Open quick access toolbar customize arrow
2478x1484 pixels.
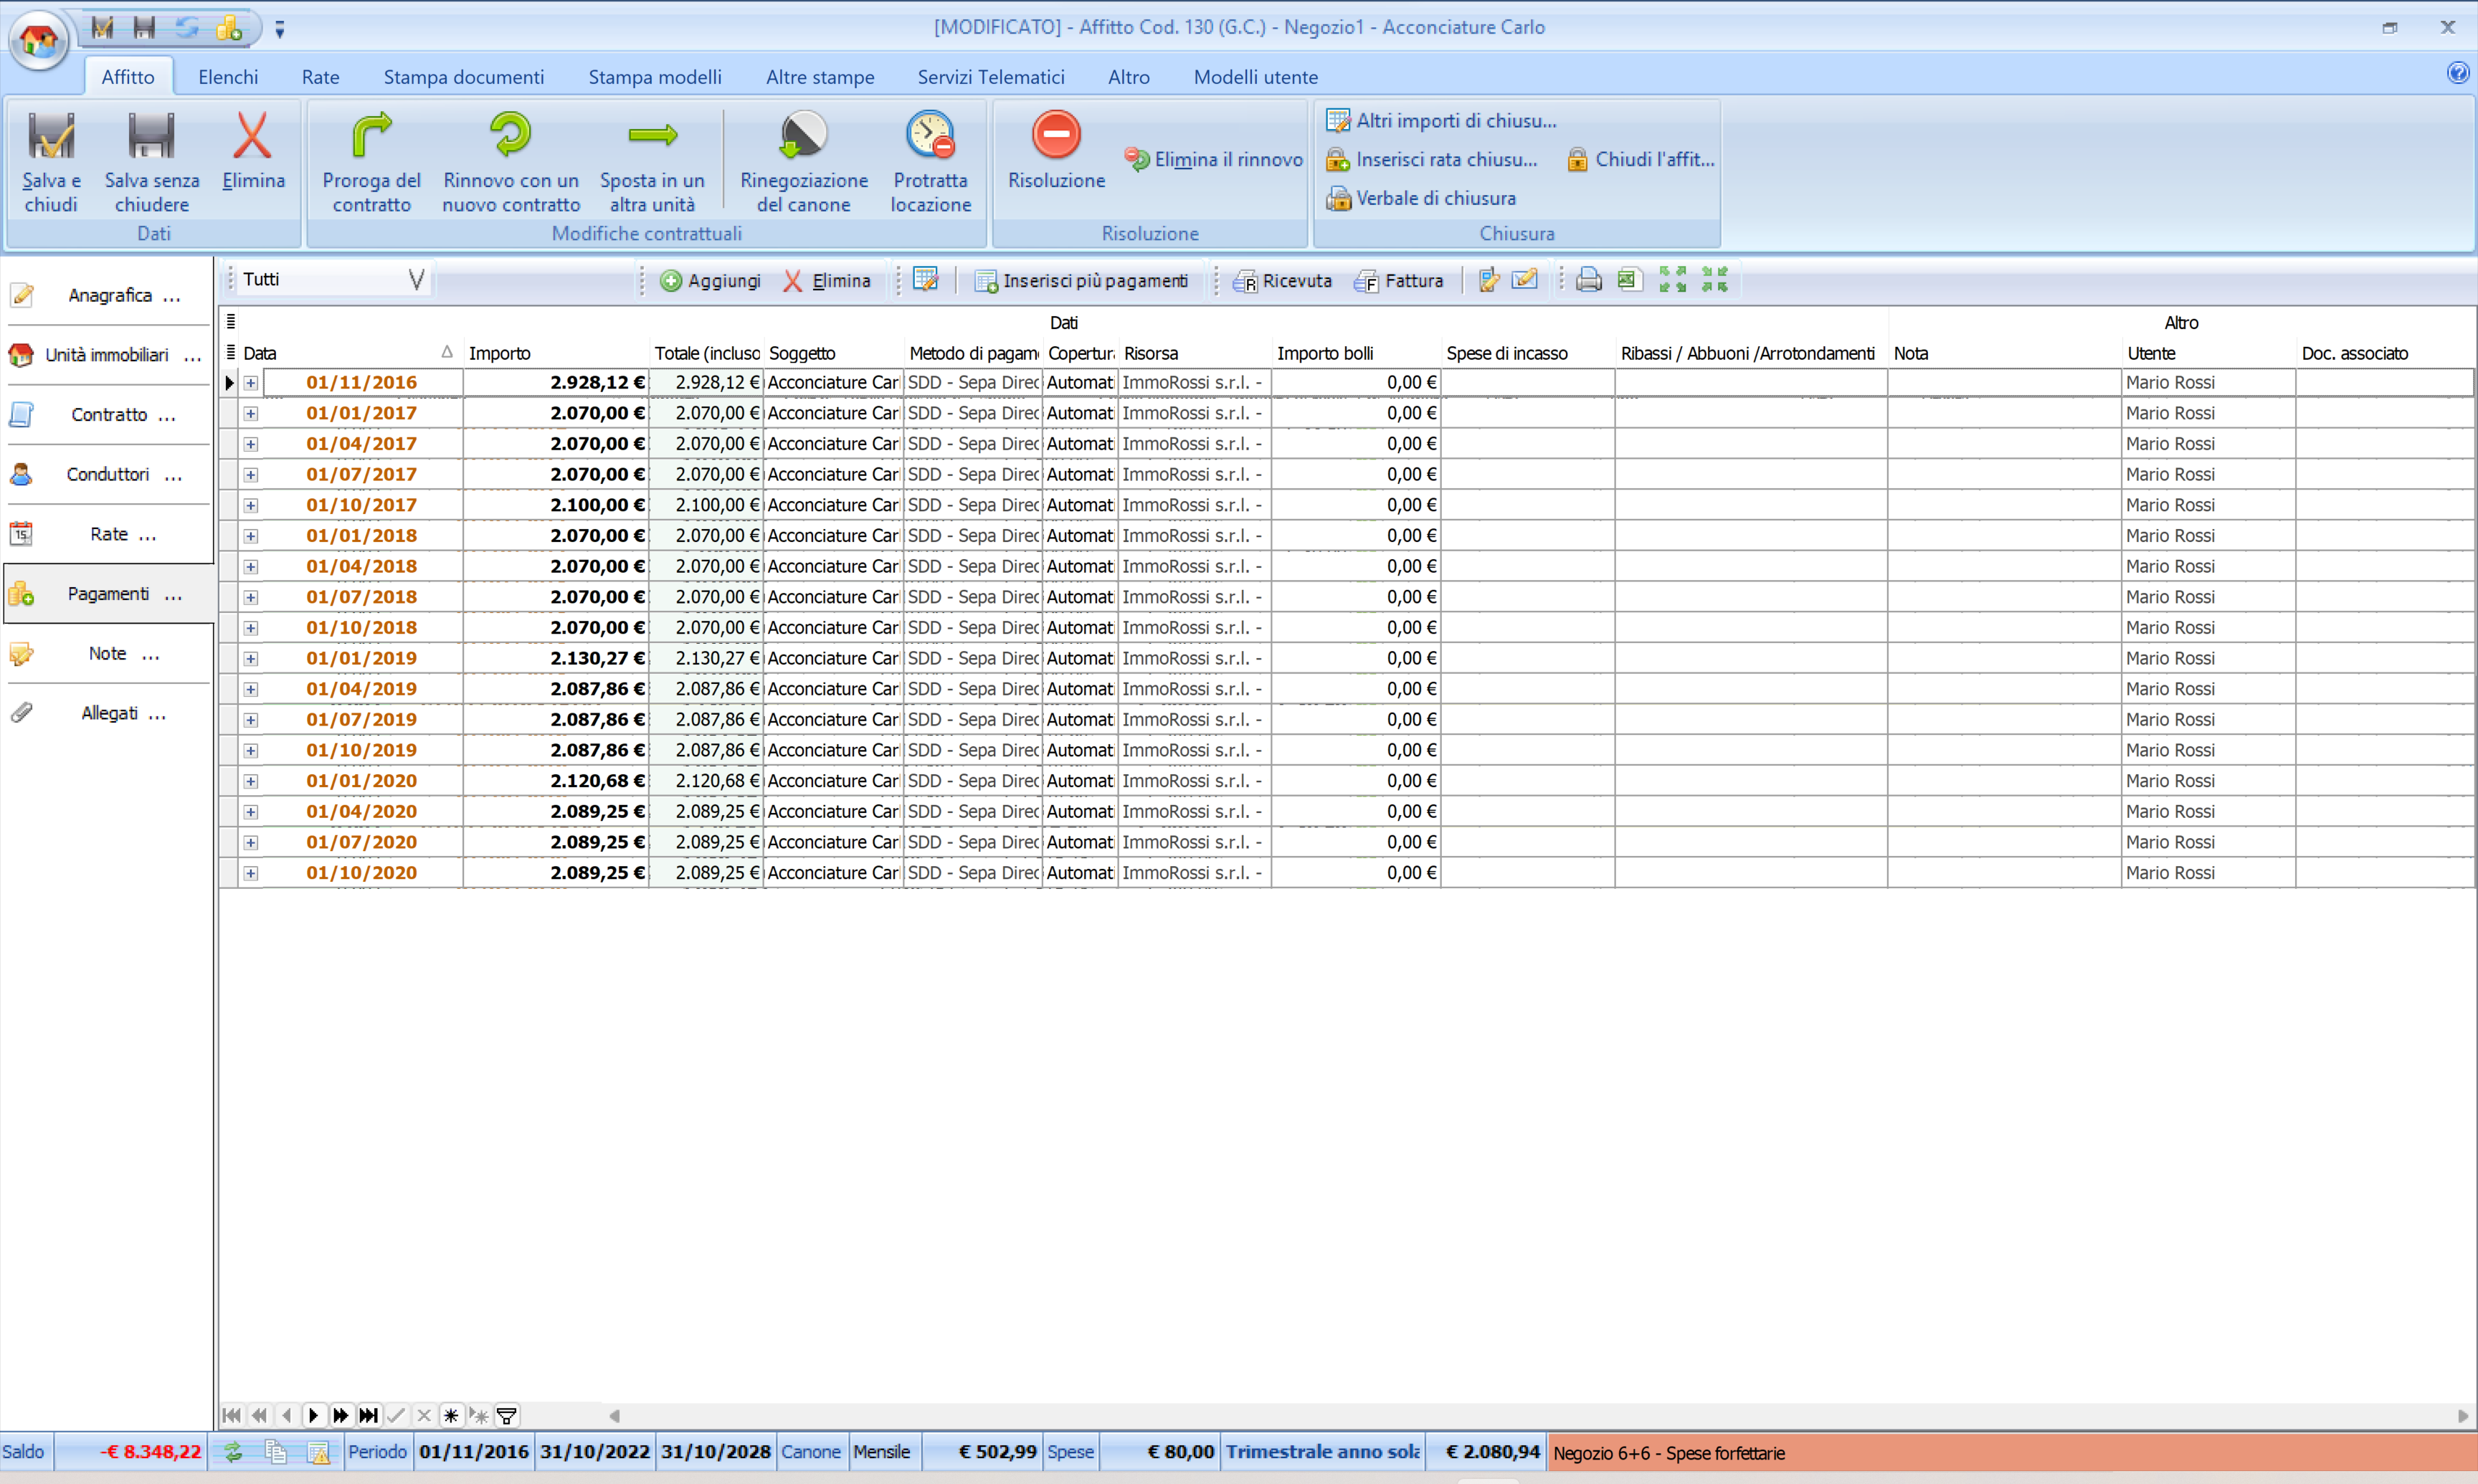[280, 30]
